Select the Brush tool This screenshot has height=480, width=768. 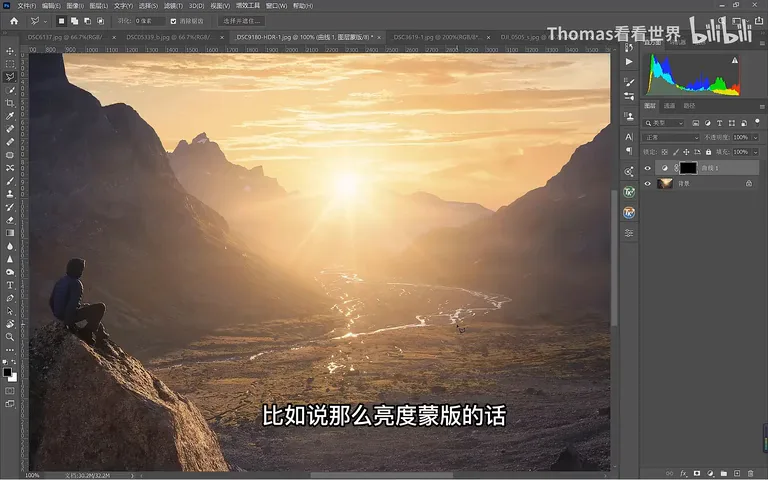tap(10, 181)
